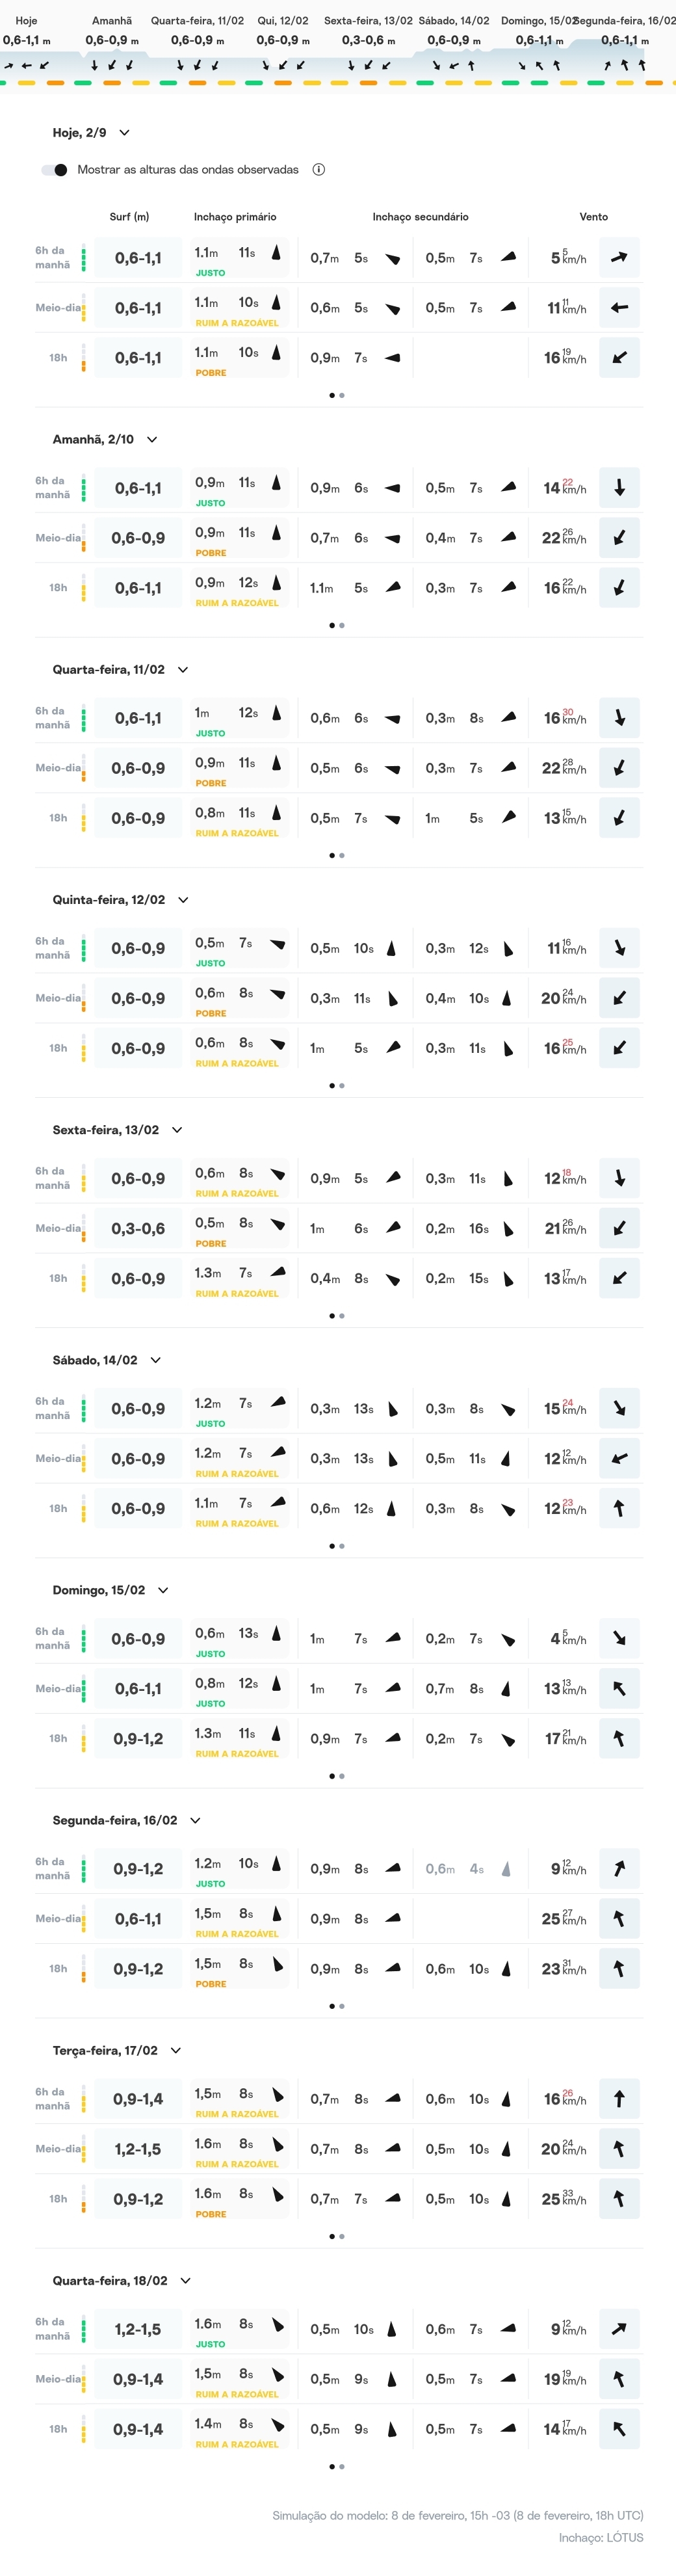Click the rating color bar for today's 6h row
This screenshot has height=2576, width=676.
pos(83,258)
